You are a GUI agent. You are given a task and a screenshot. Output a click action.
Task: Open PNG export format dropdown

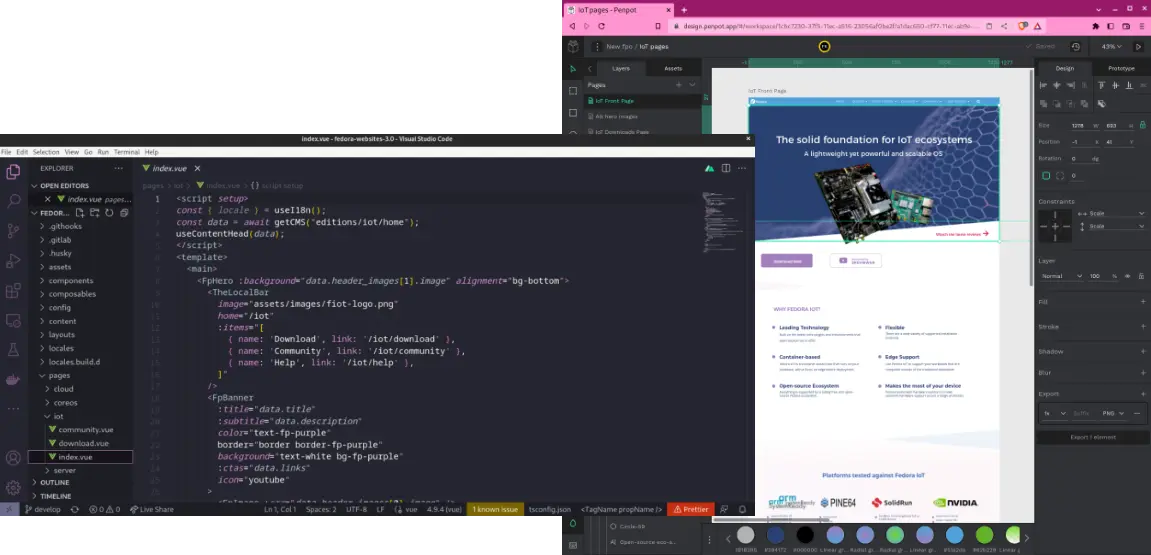[x=1113, y=413]
